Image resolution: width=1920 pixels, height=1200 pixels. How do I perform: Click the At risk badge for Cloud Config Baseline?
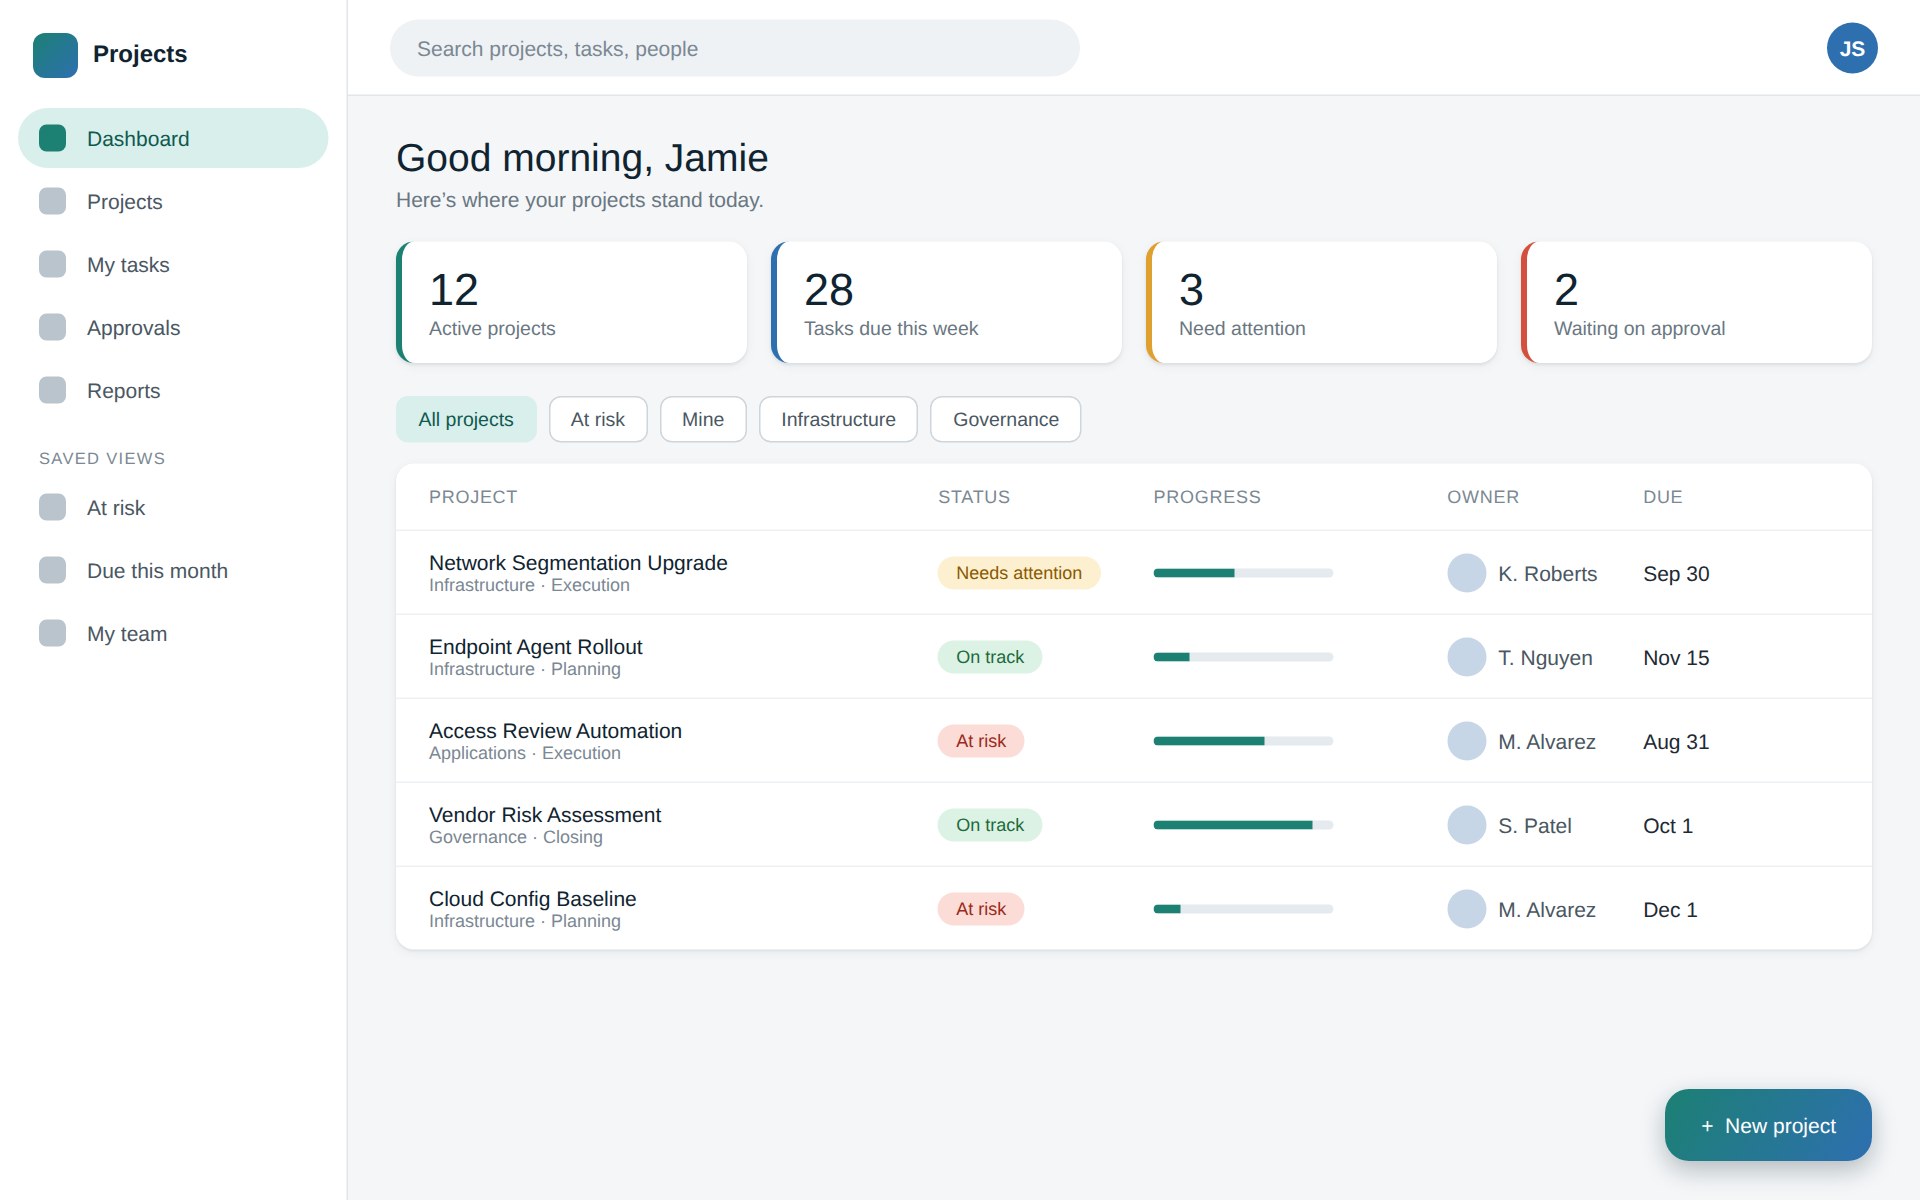pos(981,909)
